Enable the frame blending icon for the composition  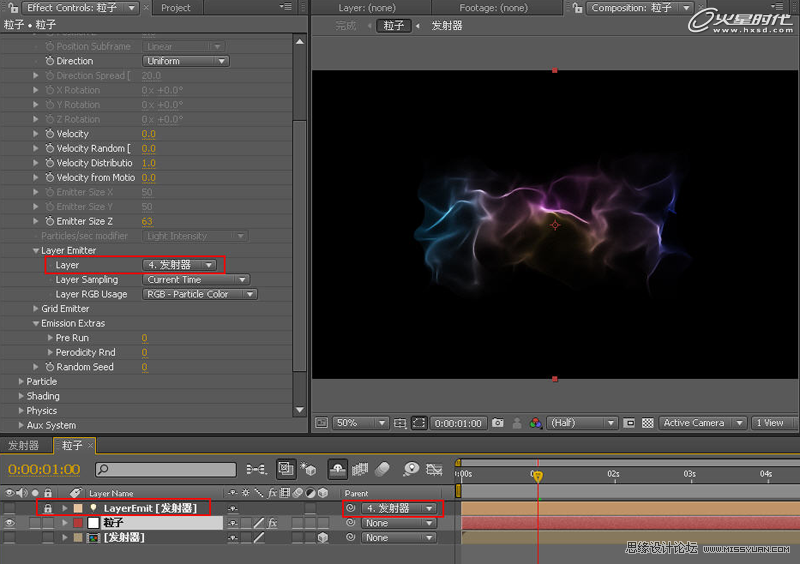coord(360,469)
